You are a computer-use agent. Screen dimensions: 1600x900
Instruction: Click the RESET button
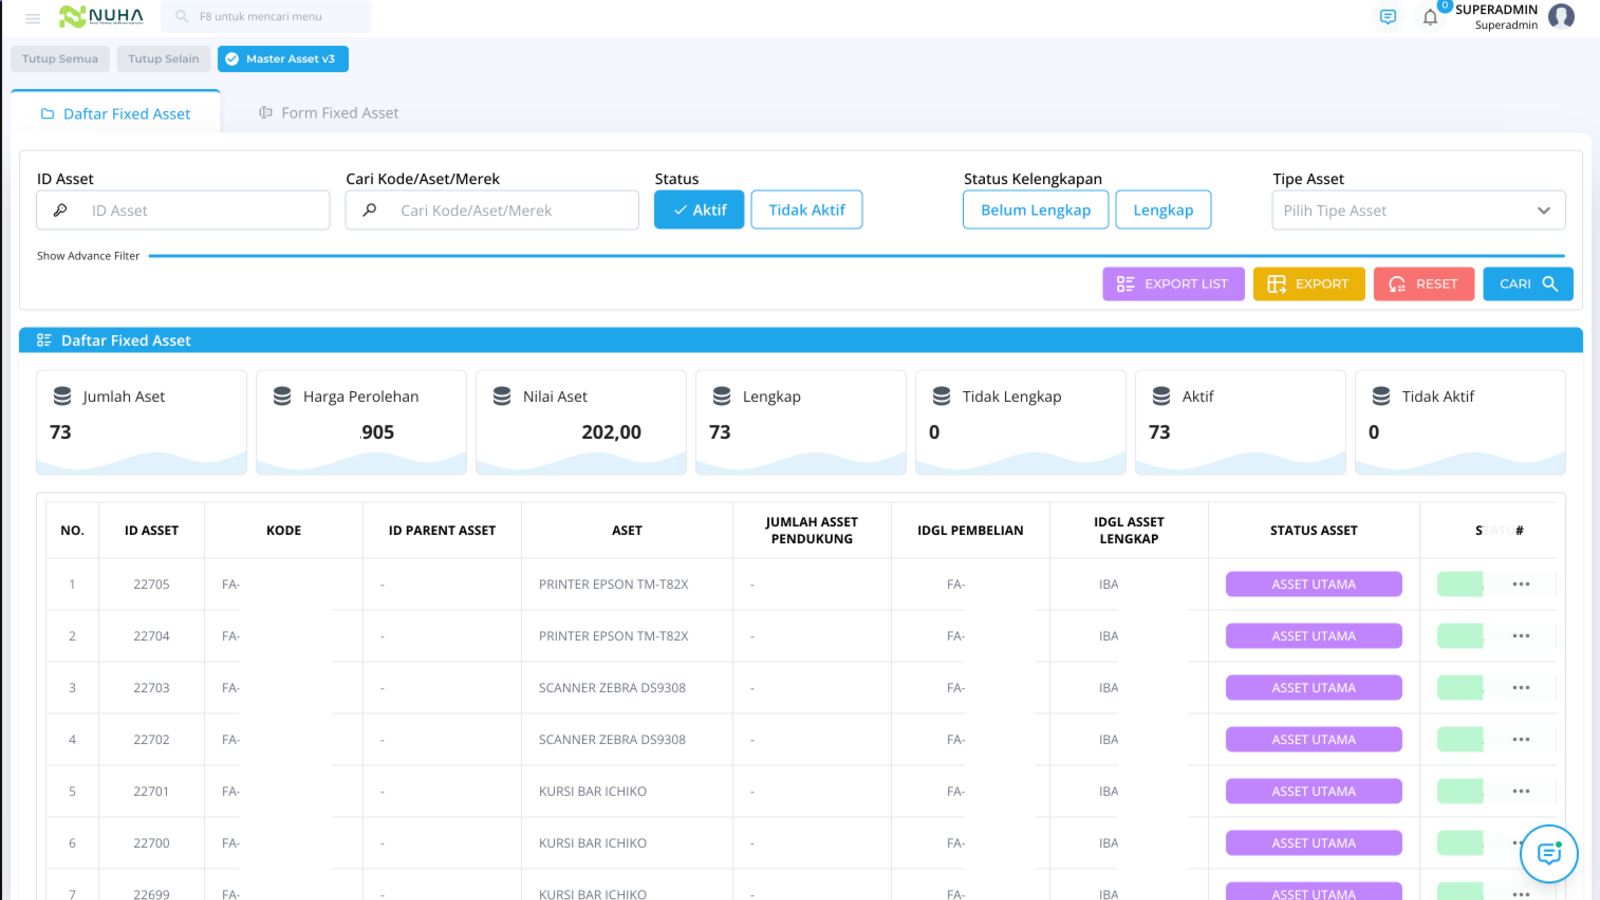coord(1423,284)
